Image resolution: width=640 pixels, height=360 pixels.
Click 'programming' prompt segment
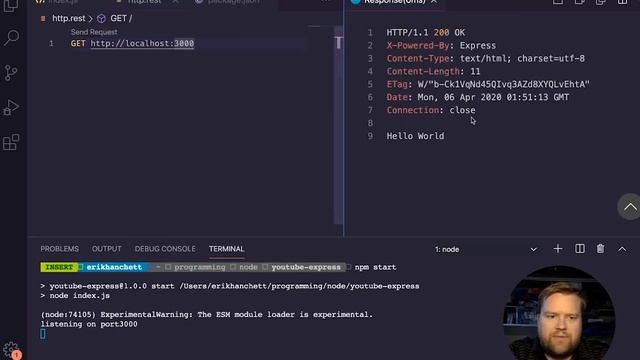point(200,267)
